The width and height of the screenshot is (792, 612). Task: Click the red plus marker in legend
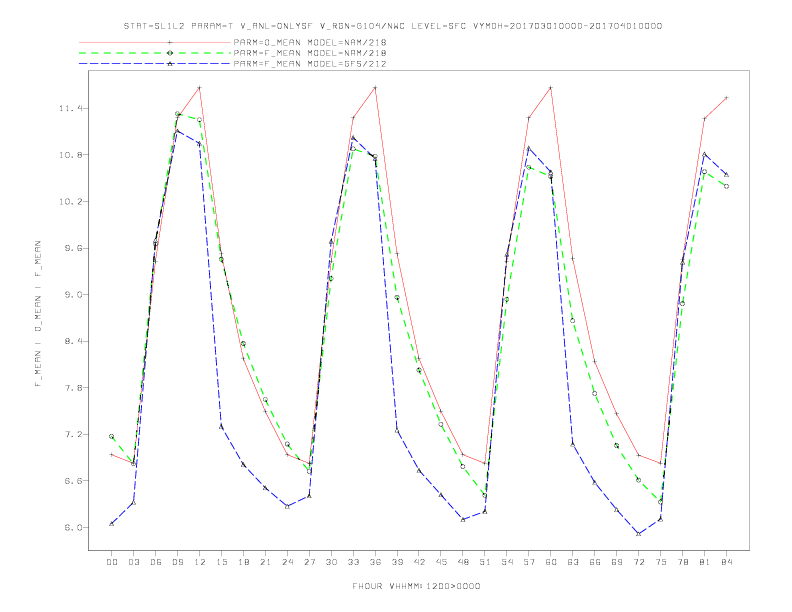pos(170,42)
